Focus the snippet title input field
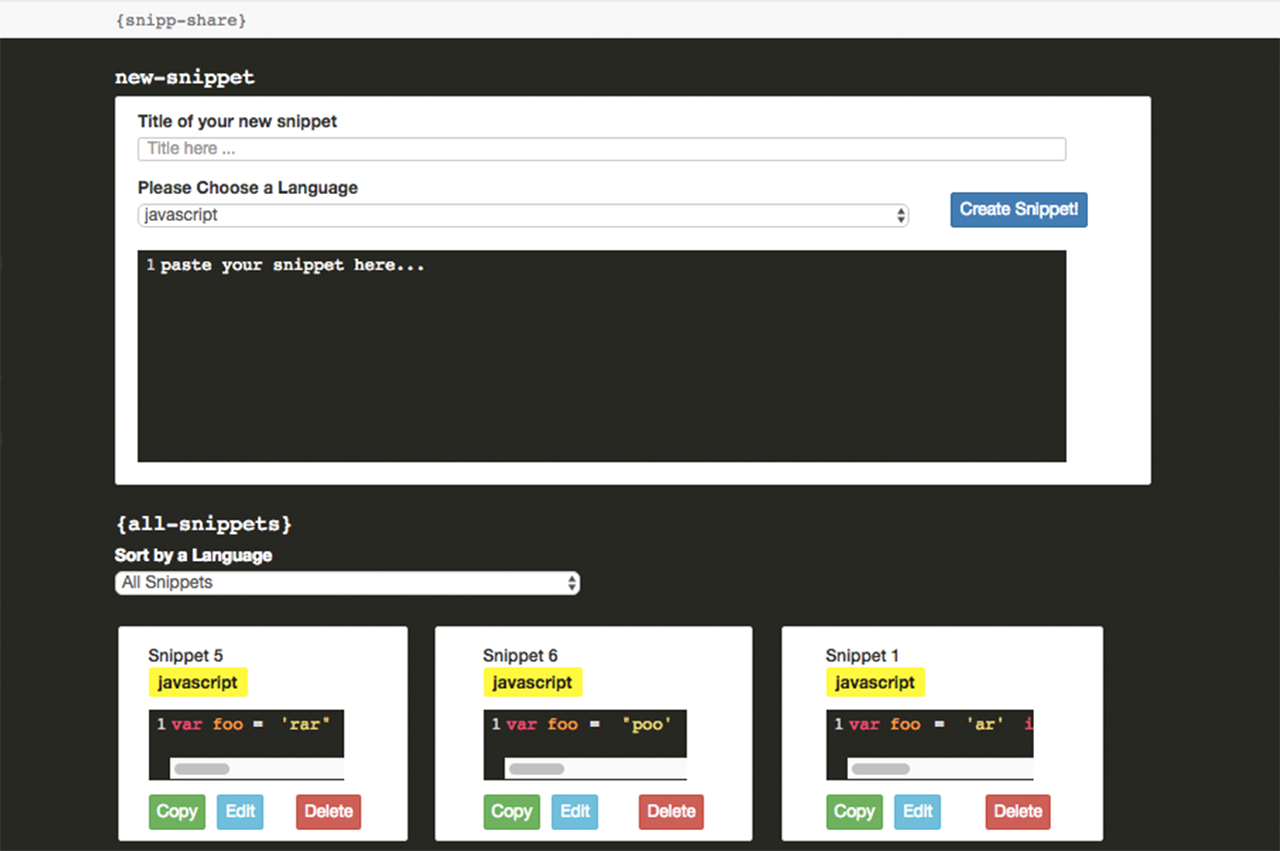Image resolution: width=1280 pixels, height=851 pixels. [602, 149]
